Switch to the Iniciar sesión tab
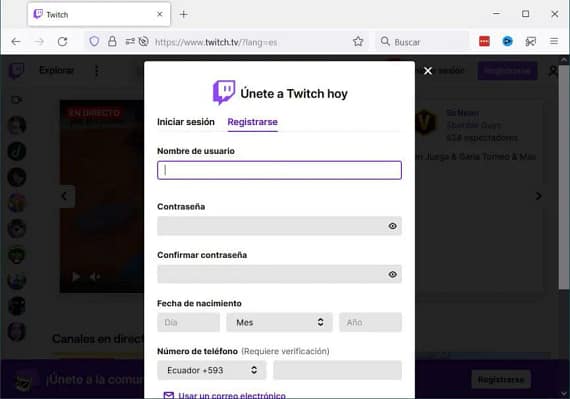570x399 pixels. pyautogui.click(x=186, y=122)
